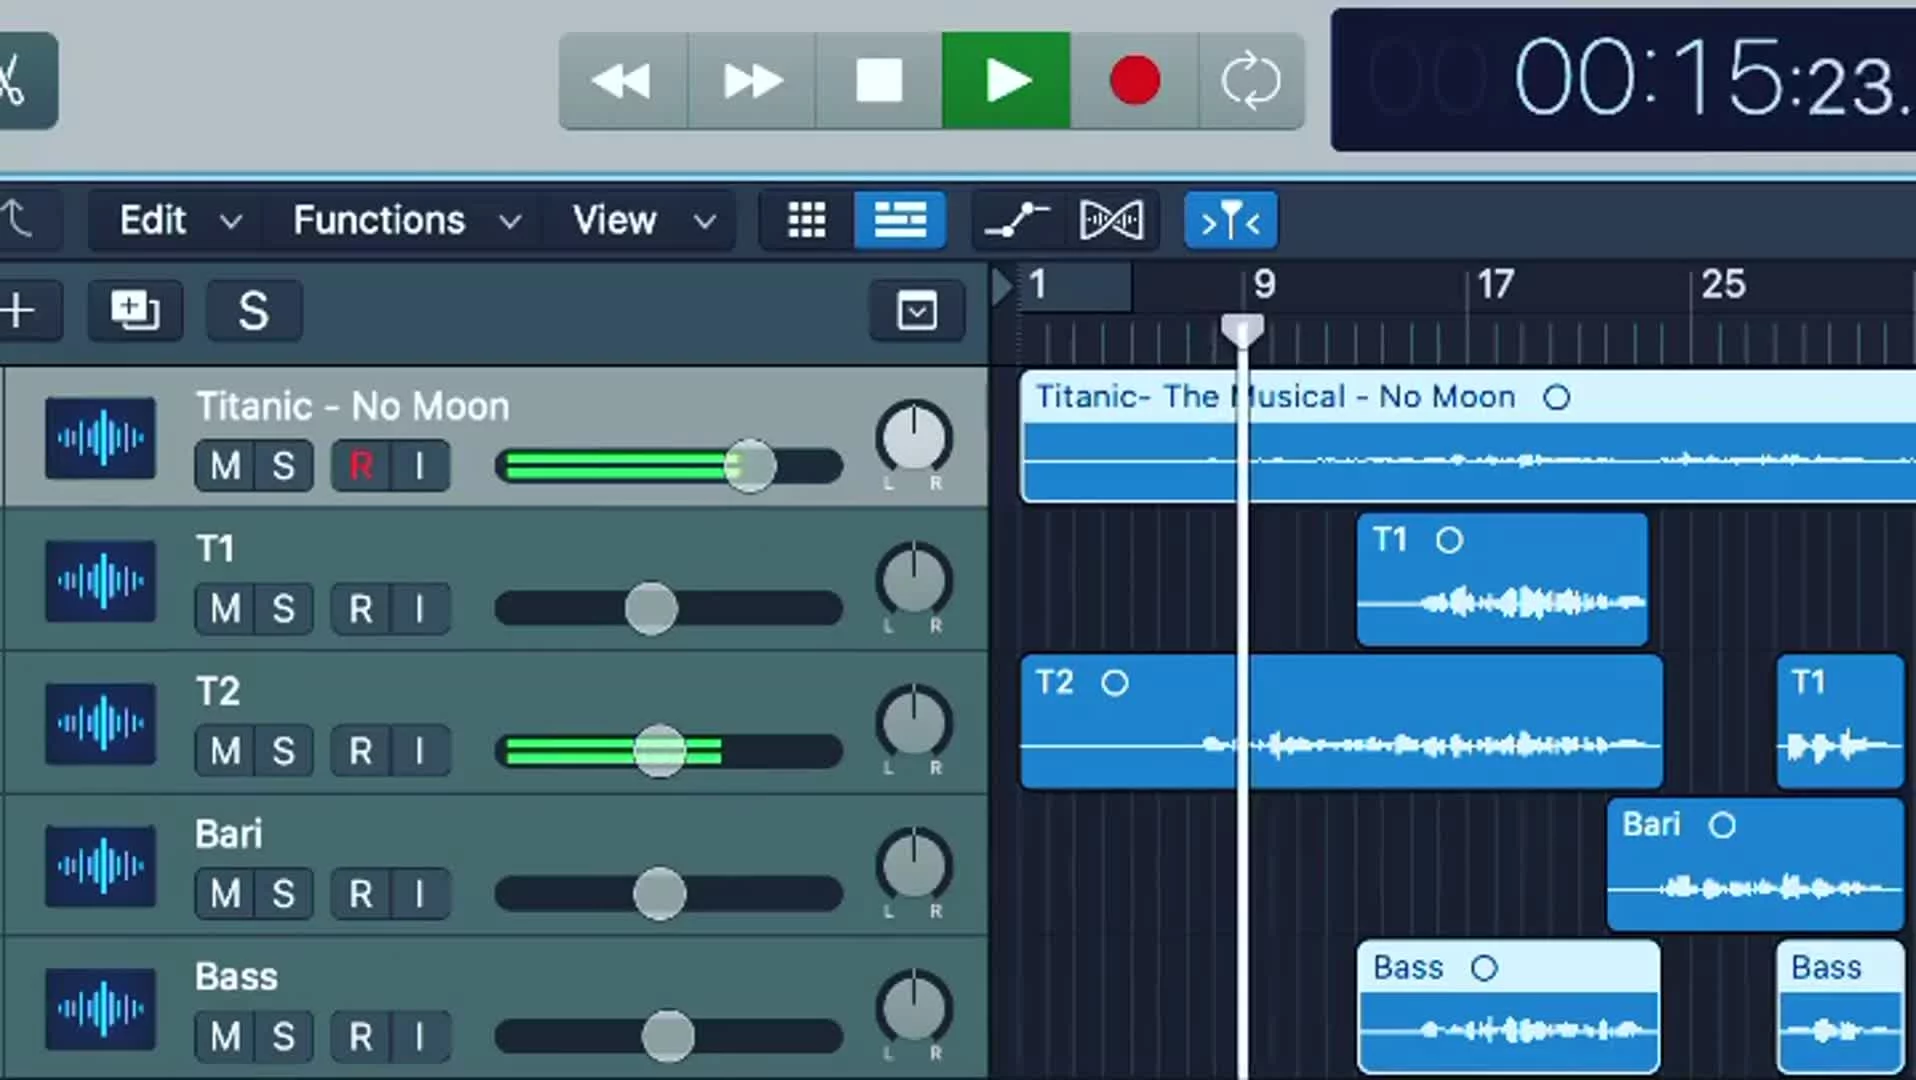The image size is (1916, 1080).
Task: Rewind the transport
Action: 622,80
